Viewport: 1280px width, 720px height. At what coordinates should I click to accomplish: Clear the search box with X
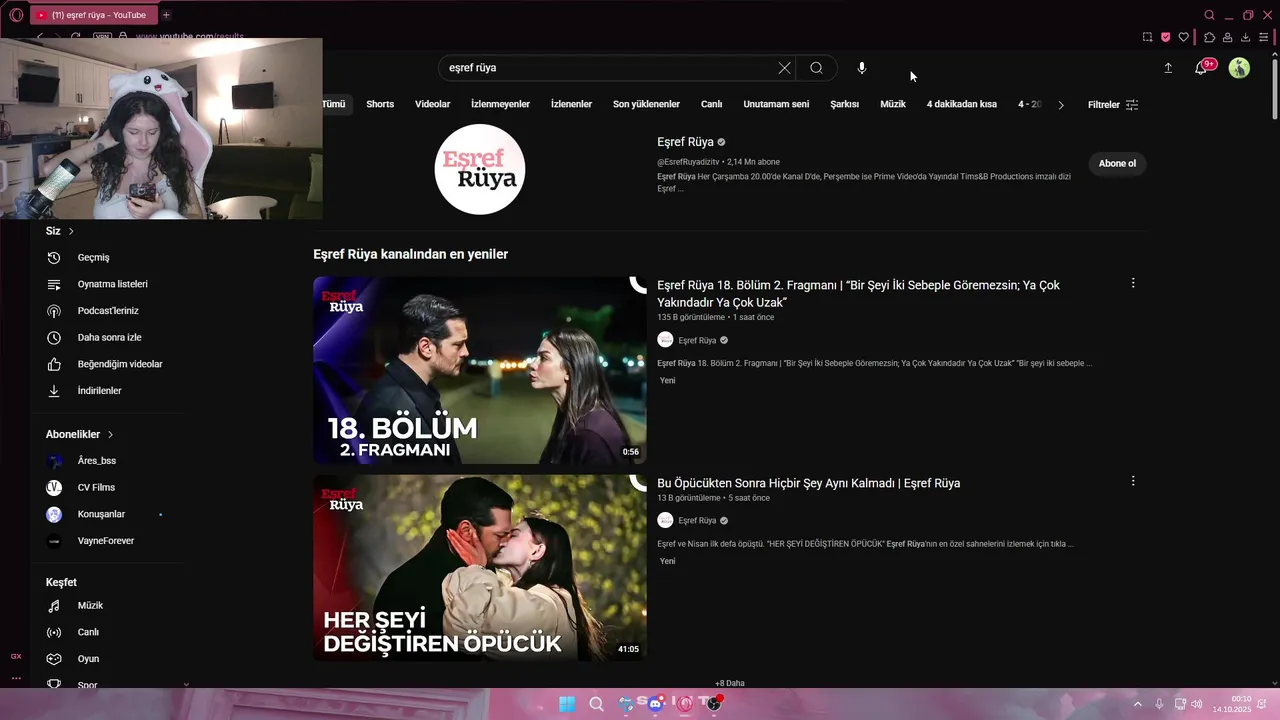tap(784, 68)
